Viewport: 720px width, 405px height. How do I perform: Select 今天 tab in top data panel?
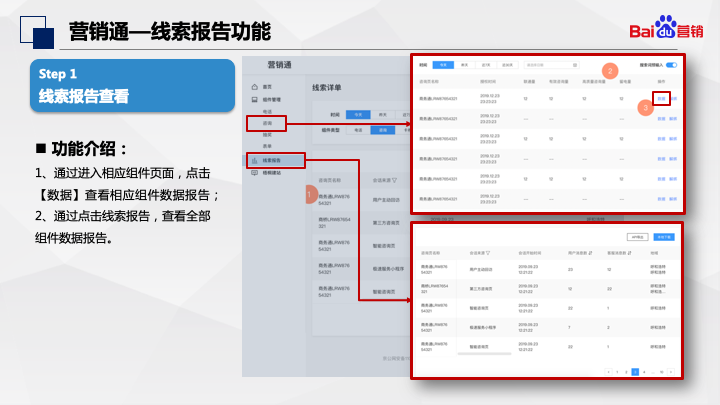tap(443, 65)
